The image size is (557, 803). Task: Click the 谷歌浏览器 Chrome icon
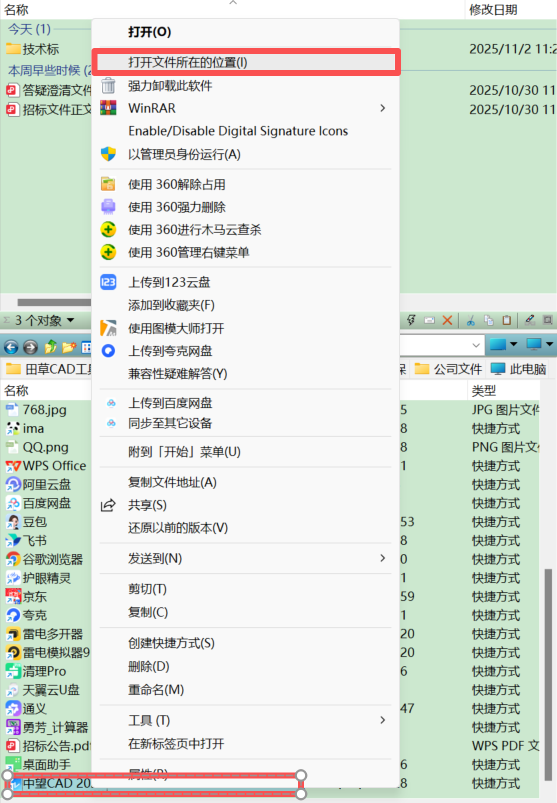tap(13, 559)
